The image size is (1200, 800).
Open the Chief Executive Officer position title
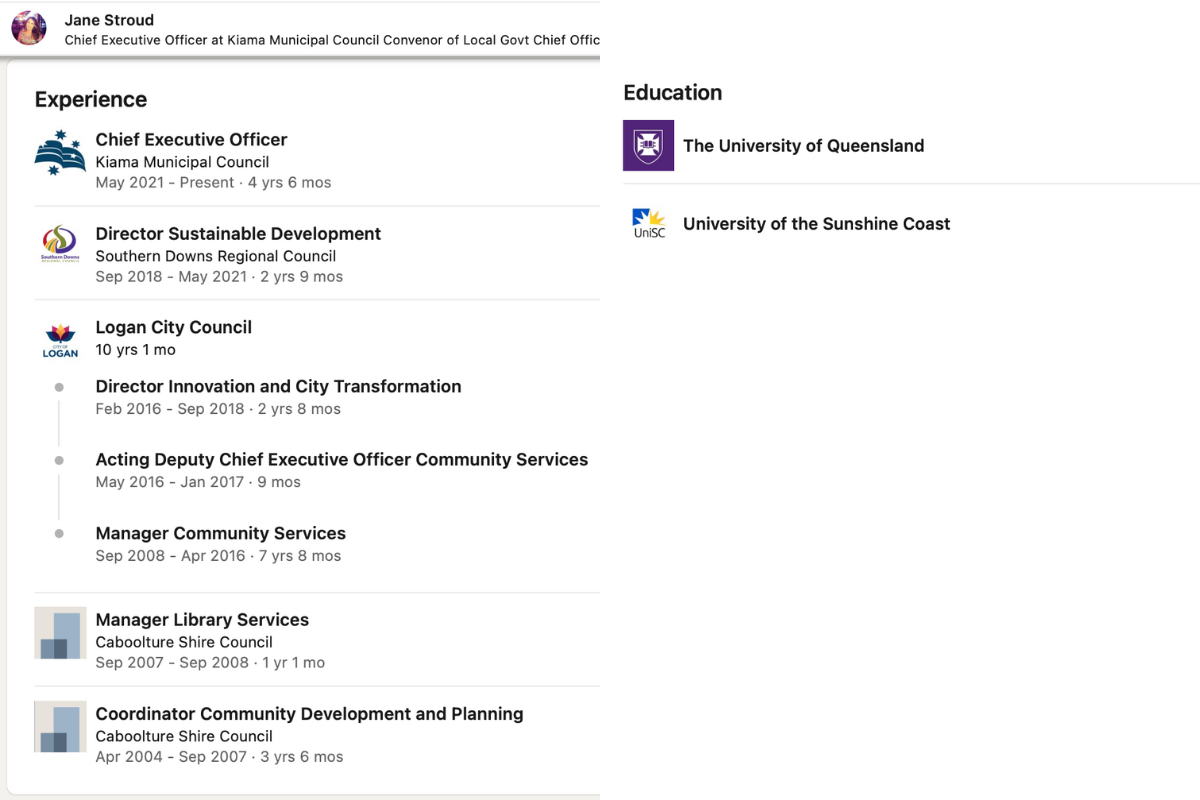point(191,139)
